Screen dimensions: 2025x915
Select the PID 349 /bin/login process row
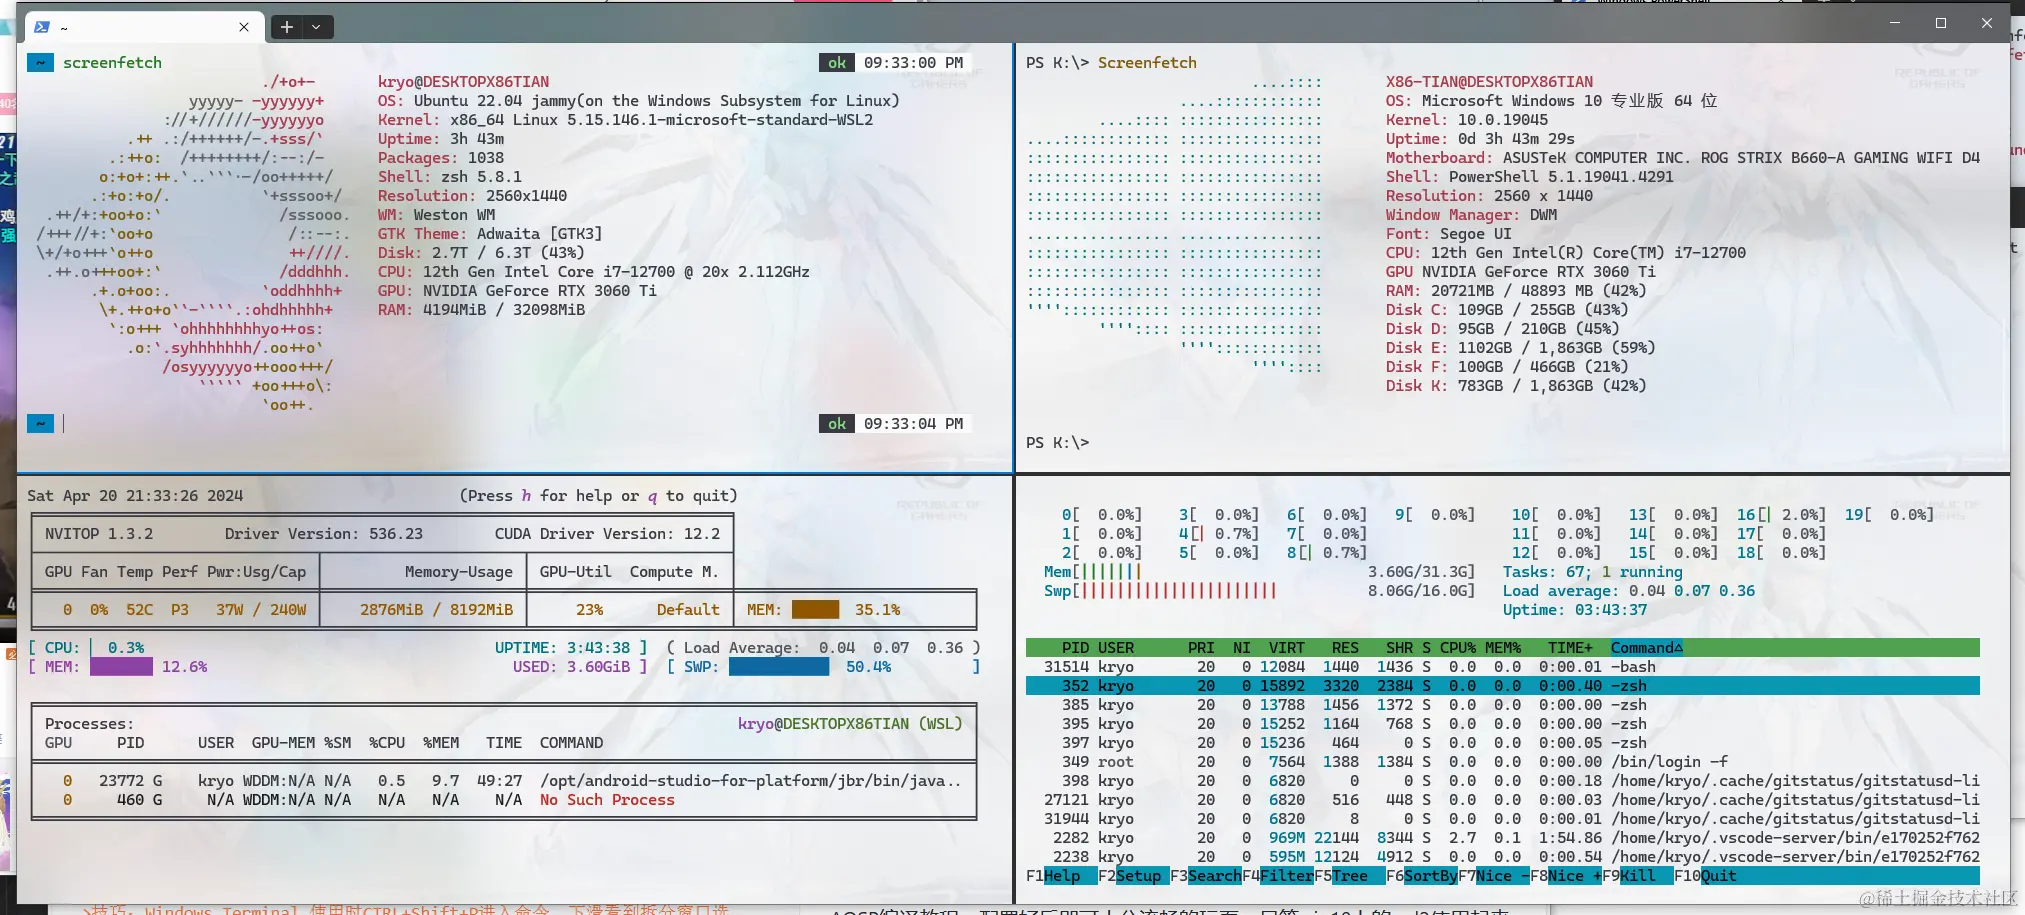[x=1502, y=762]
